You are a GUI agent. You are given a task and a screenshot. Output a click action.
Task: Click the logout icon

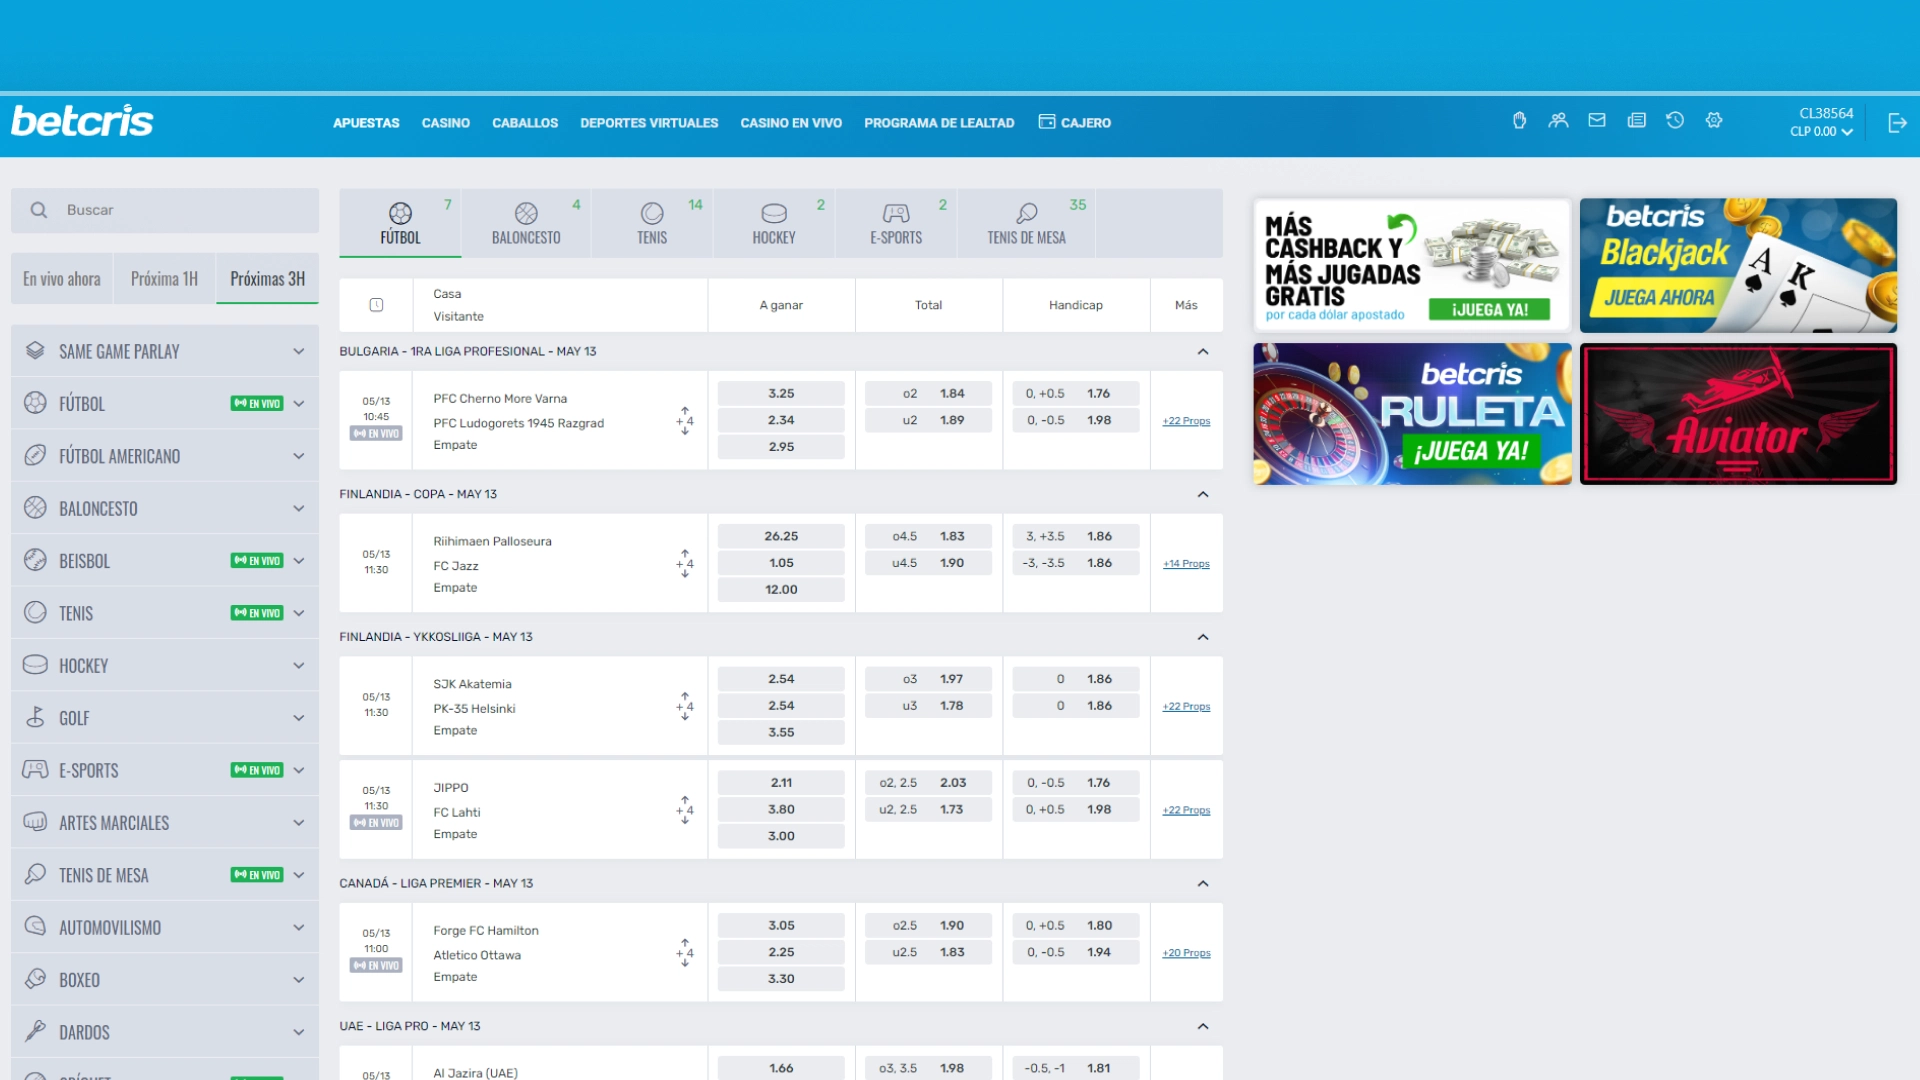pos(1897,123)
